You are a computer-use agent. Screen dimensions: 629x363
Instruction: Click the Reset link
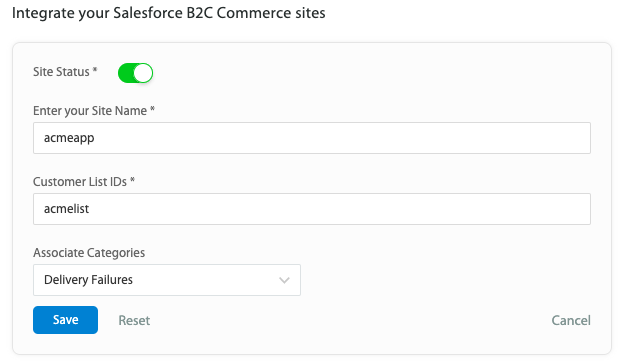pyautogui.click(x=134, y=320)
